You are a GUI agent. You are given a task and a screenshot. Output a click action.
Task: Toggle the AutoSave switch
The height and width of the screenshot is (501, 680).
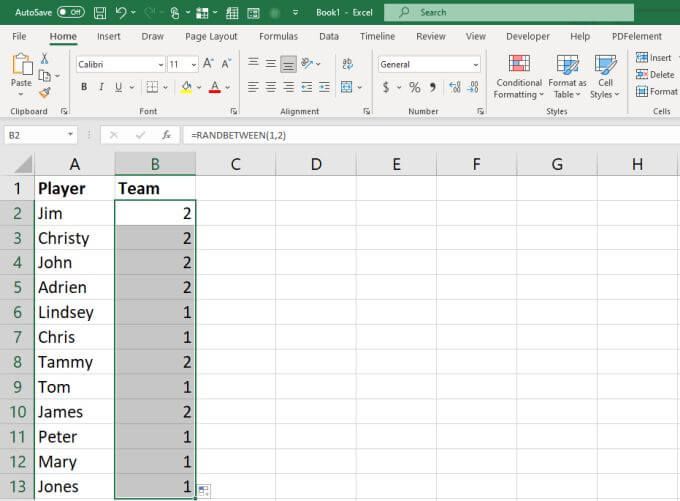tap(70, 13)
